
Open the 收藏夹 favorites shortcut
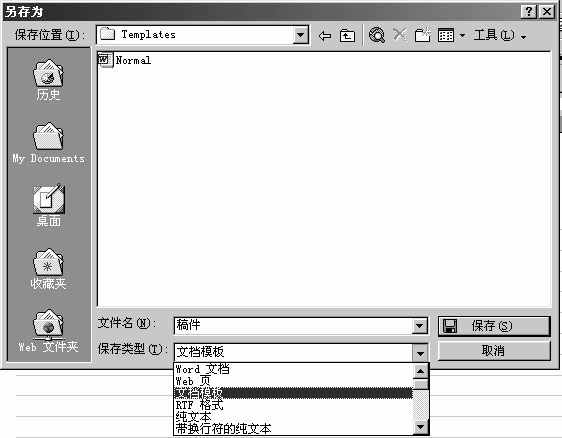point(48,270)
